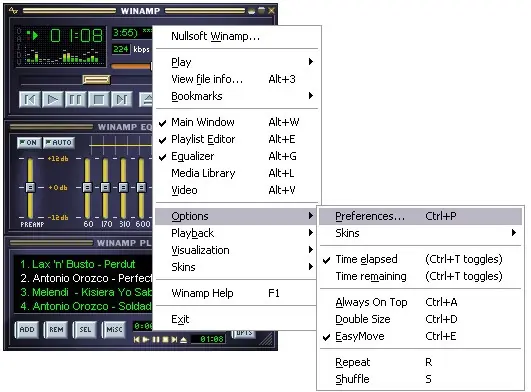
Task: Click the mini stop button in playlist editor
Action: 165,339
